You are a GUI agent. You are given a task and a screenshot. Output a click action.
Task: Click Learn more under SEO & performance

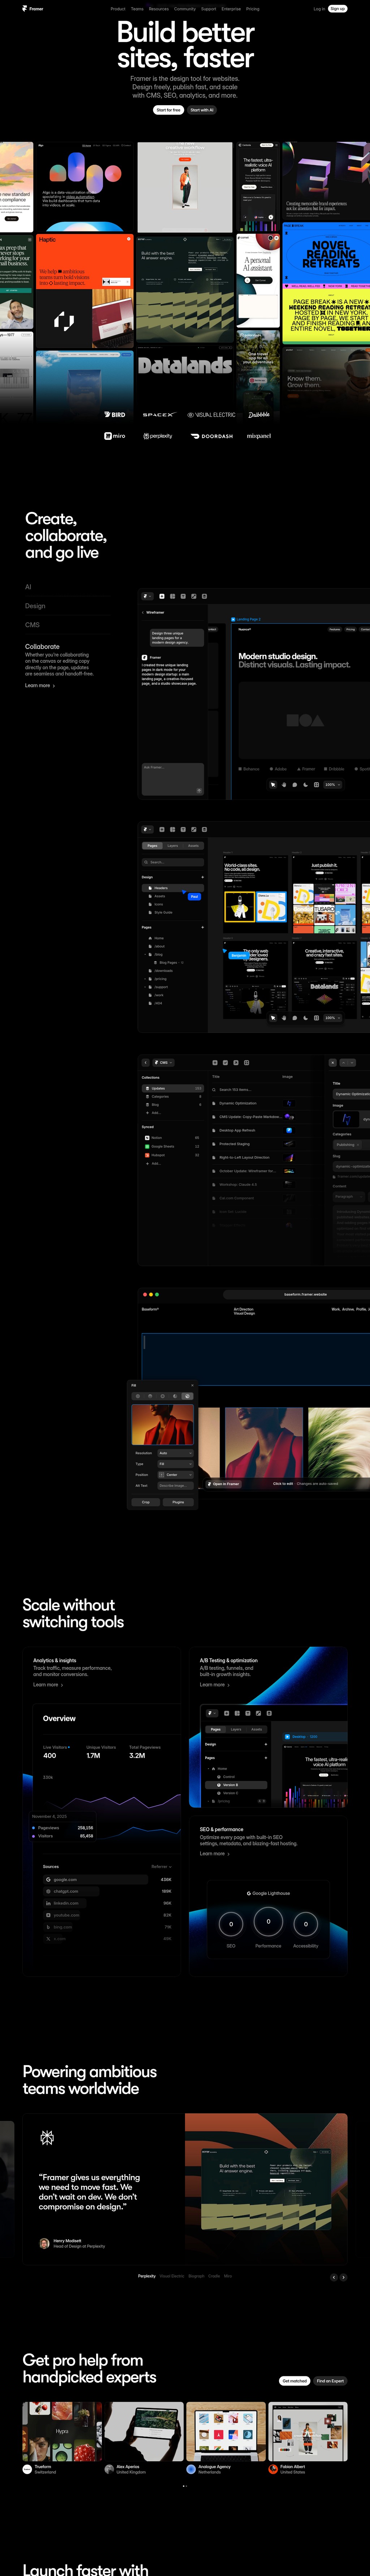tap(215, 1854)
